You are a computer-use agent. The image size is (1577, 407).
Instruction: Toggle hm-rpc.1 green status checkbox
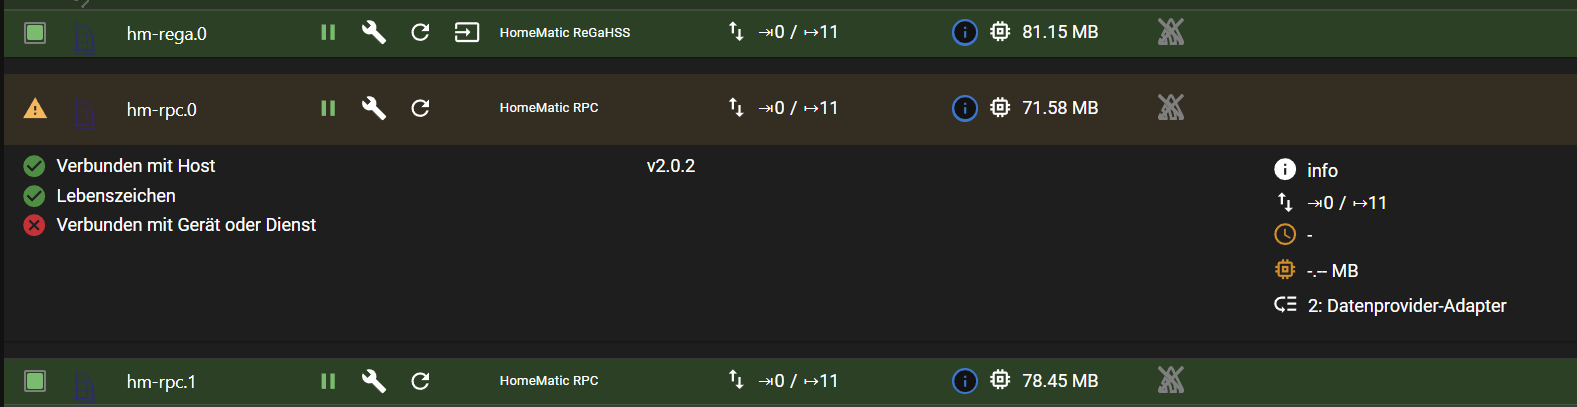click(x=35, y=381)
